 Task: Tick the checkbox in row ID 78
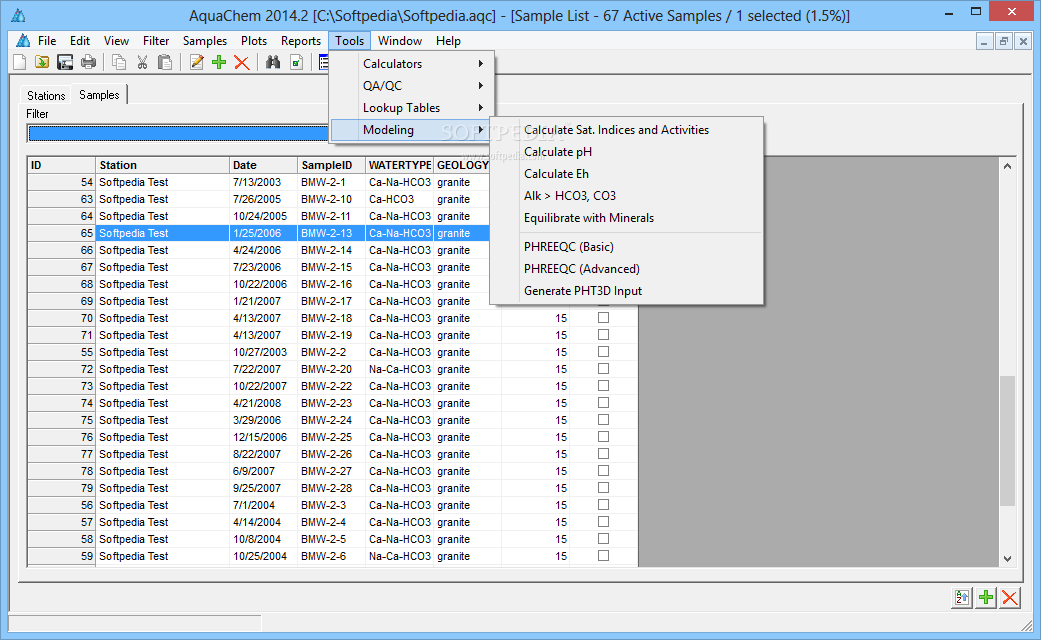[x=603, y=471]
